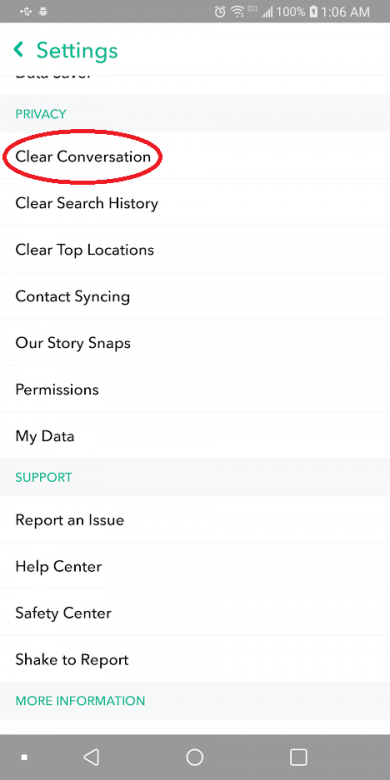Select Clear Search History
Image resolution: width=390 pixels, height=780 pixels.
pyautogui.click(x=195, y=202)
